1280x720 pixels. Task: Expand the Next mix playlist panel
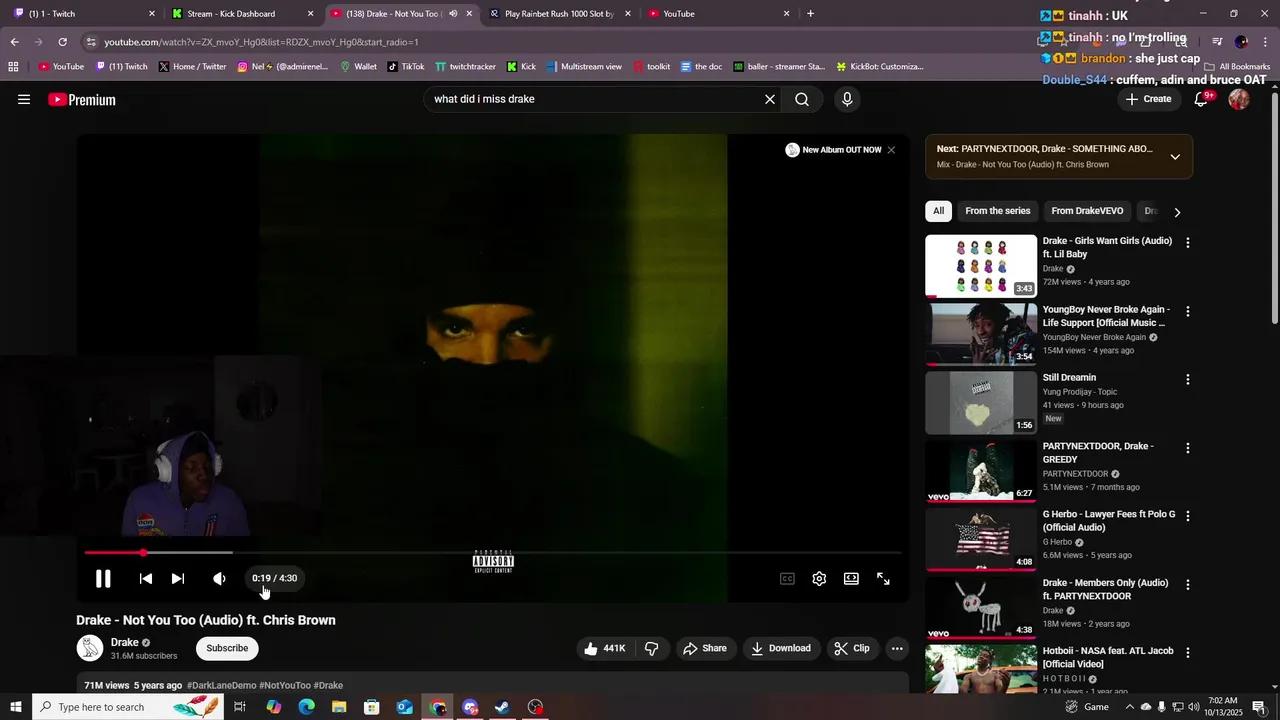coord(1175,157)
